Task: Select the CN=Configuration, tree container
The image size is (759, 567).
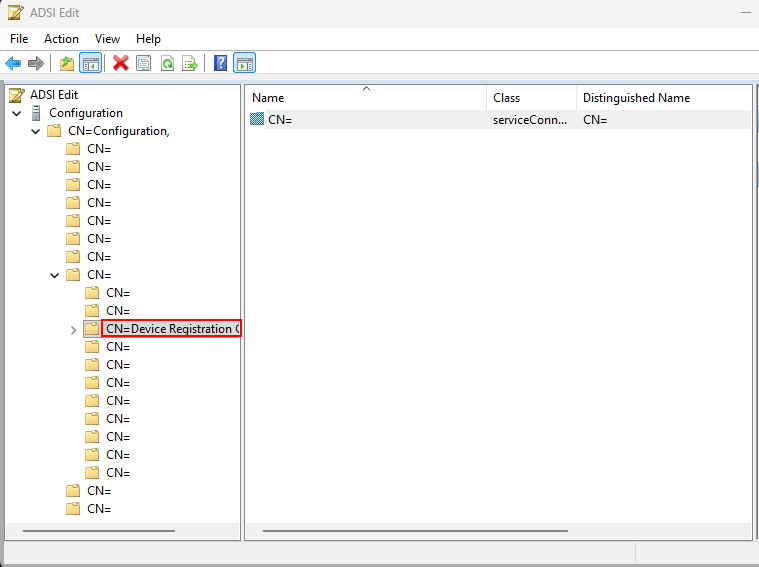Action: (119, 131)
